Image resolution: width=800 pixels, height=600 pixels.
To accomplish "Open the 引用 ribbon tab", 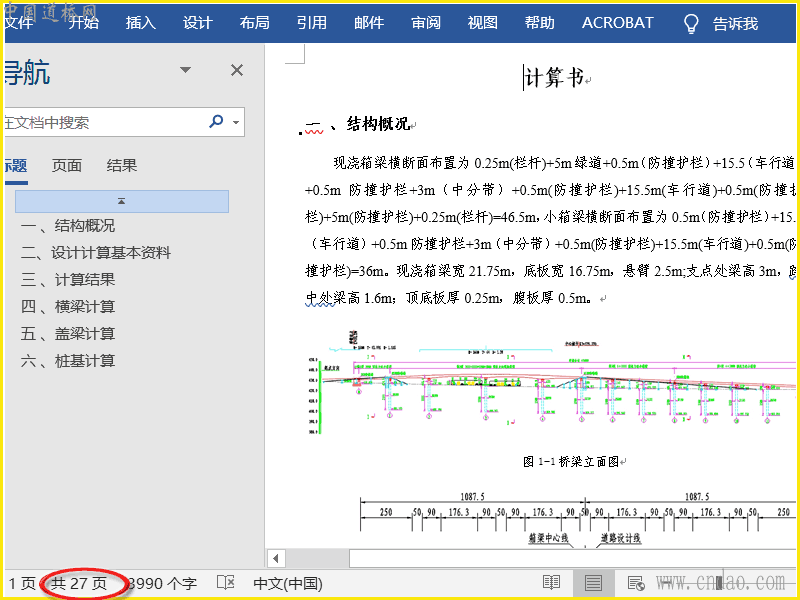I will click(x=312, y=22).
